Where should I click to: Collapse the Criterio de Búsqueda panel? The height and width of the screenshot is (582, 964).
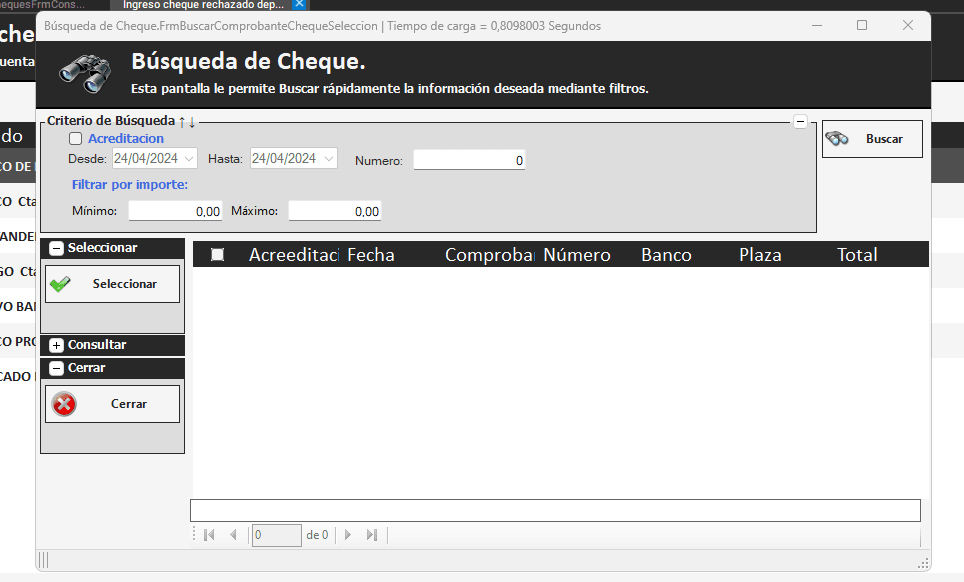[800, 121]
